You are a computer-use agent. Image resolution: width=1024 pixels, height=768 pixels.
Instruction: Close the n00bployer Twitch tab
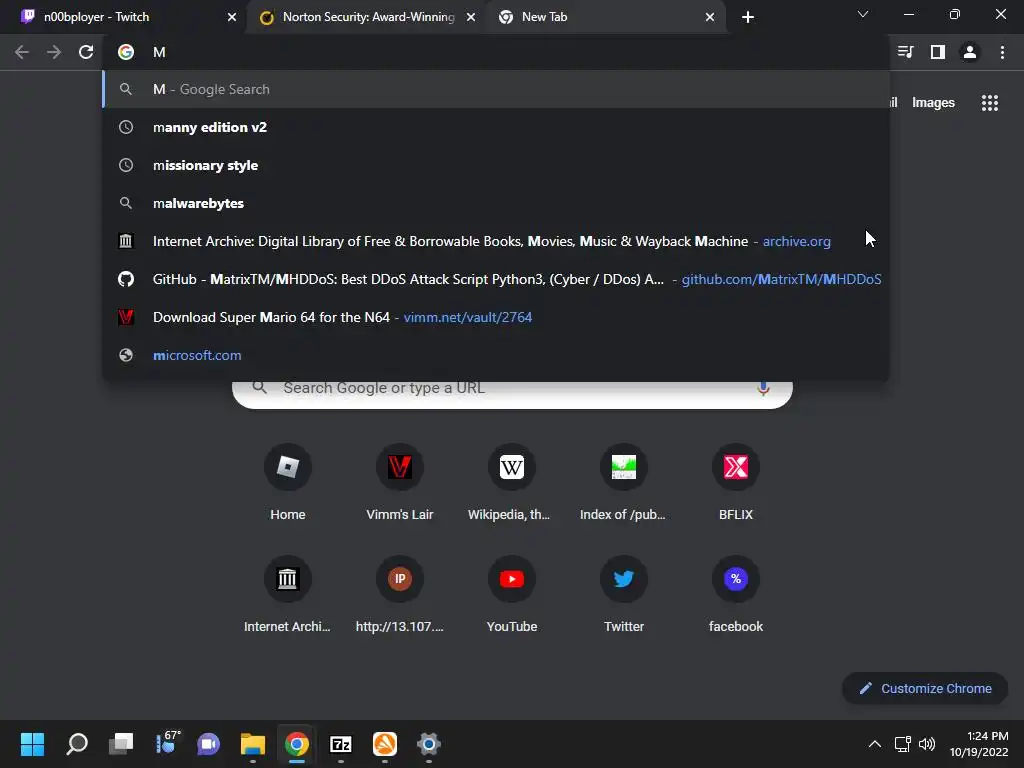pyautogui.click(x=232, y=17)
